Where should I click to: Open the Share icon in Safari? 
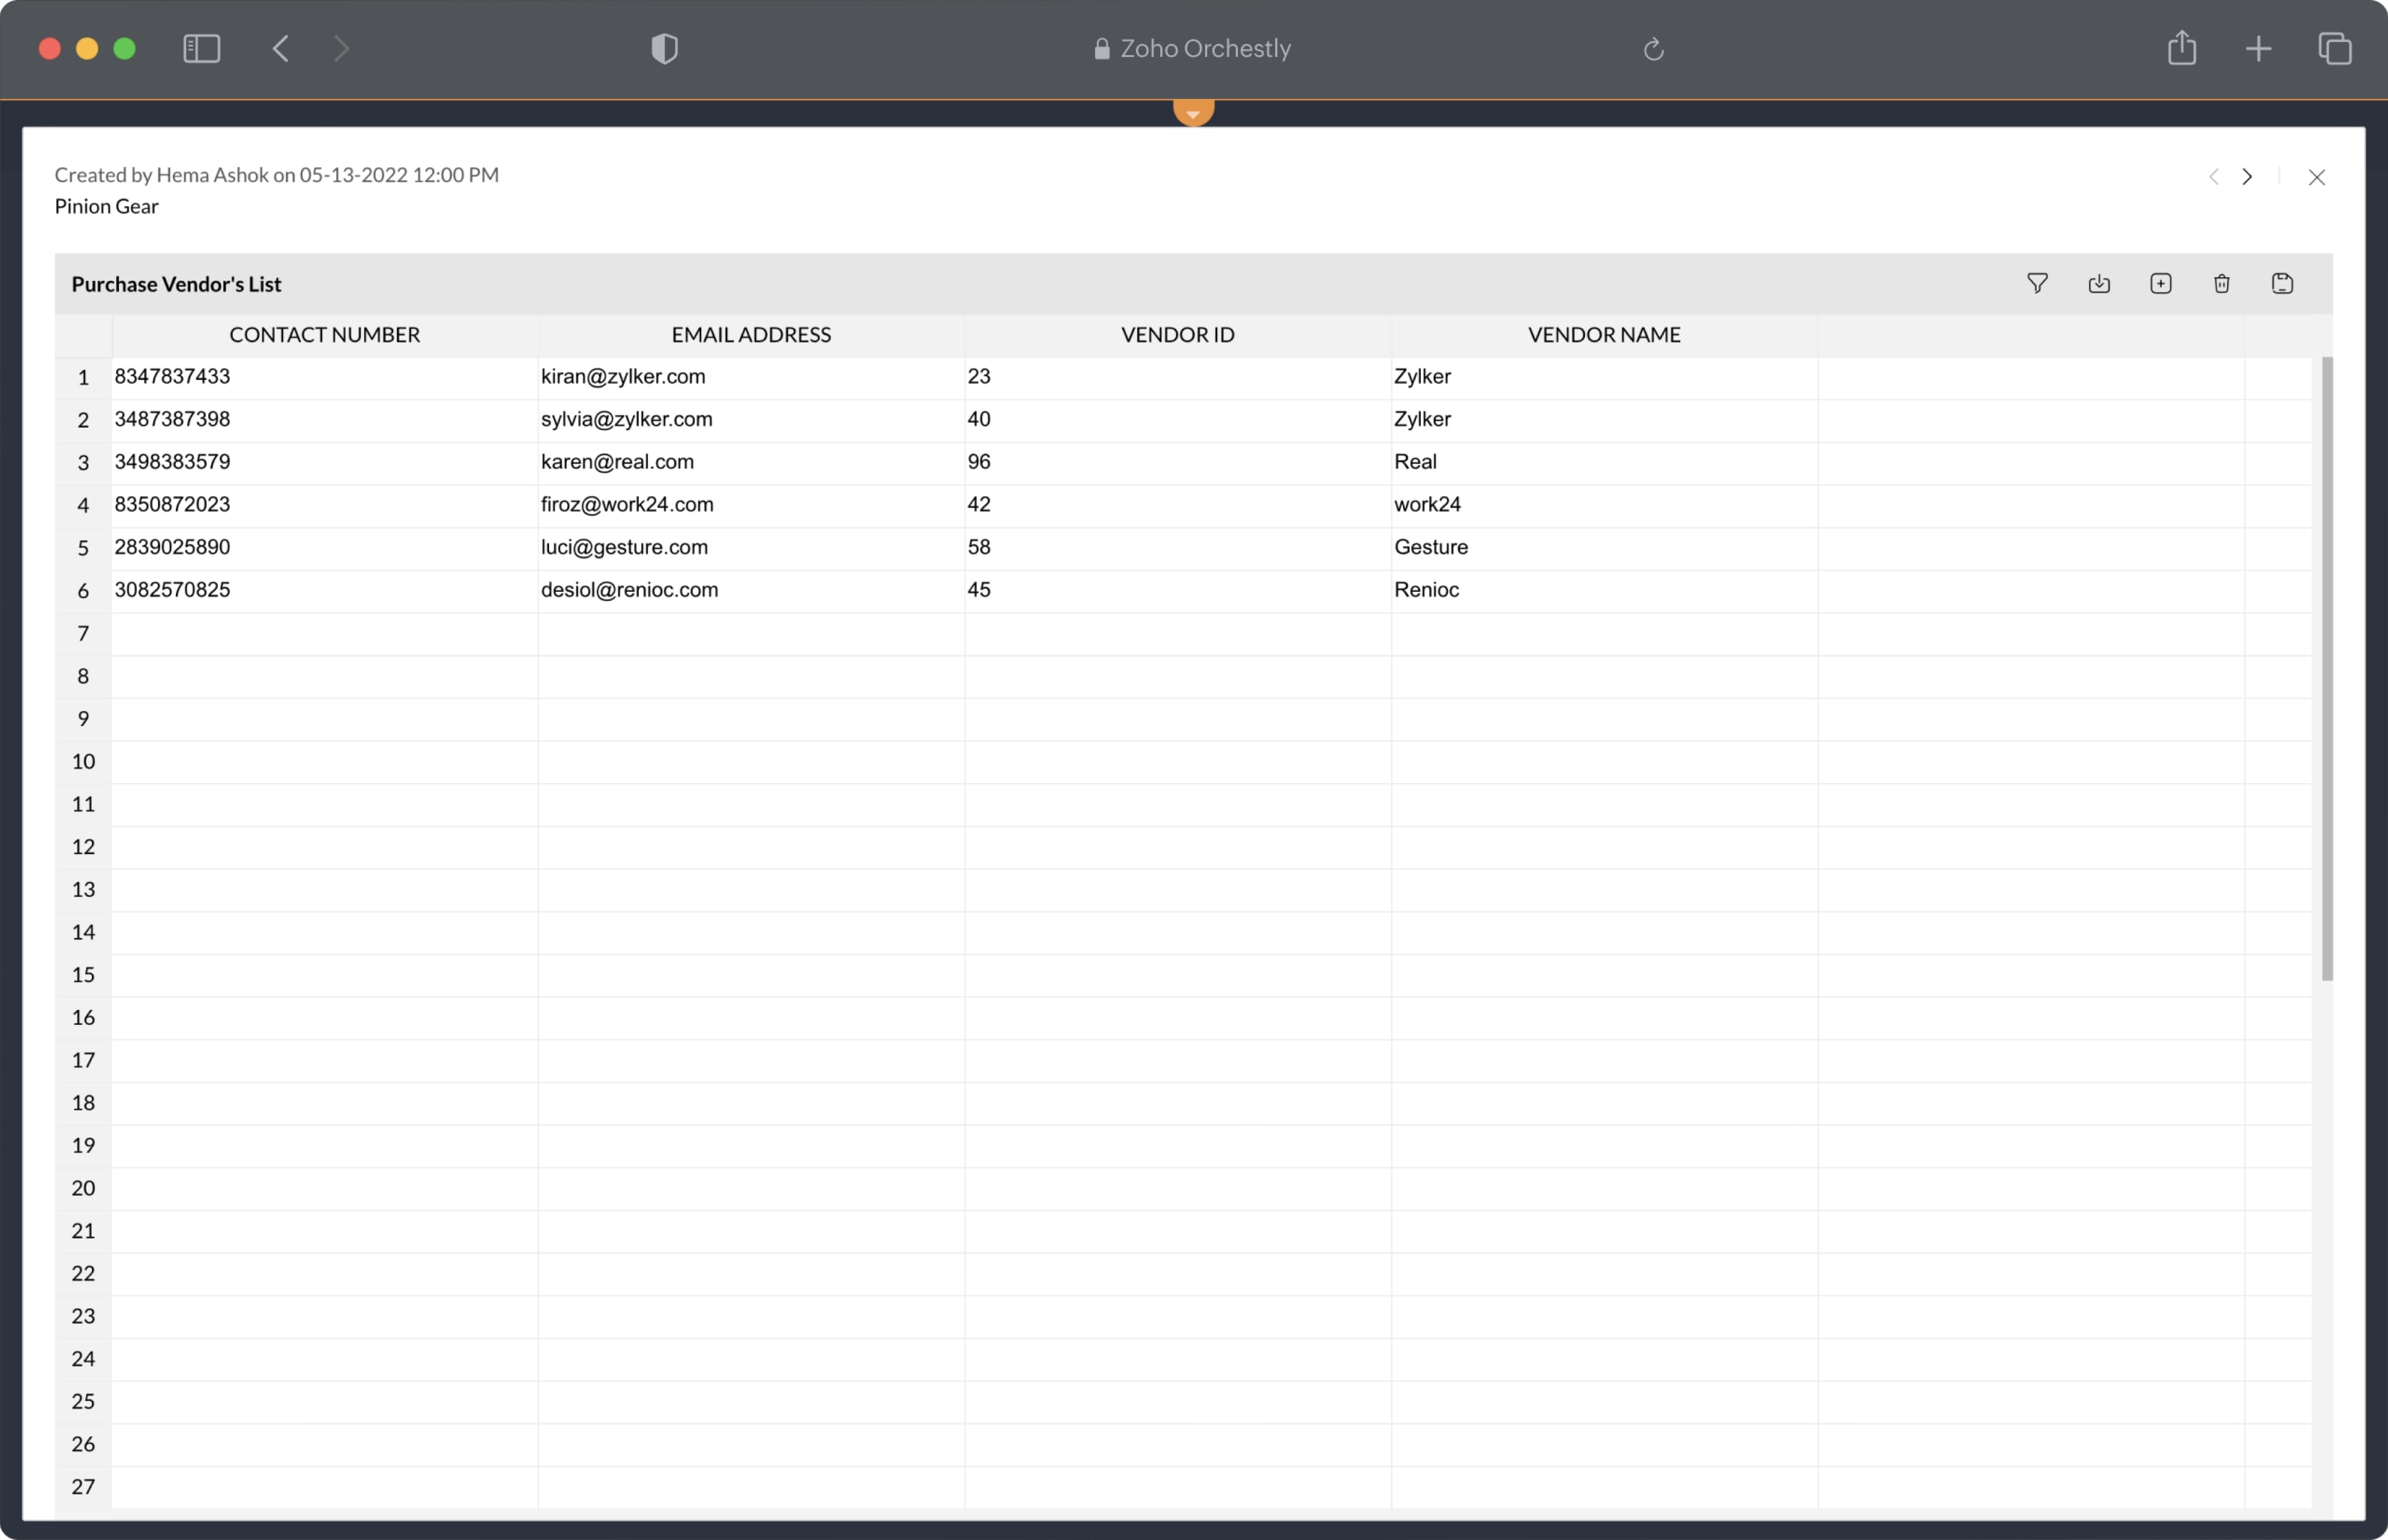coord(2182,47)
